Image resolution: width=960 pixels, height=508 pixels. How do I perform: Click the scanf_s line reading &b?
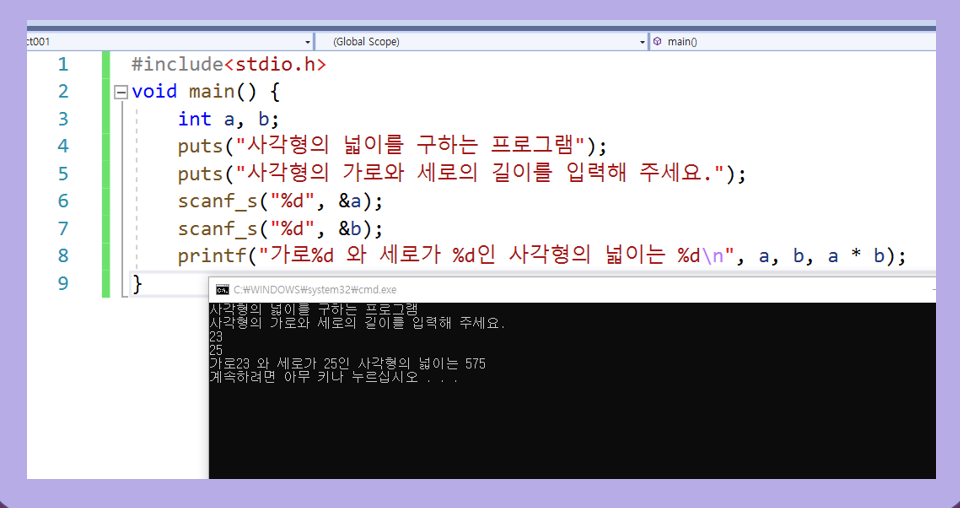[280, 228]
